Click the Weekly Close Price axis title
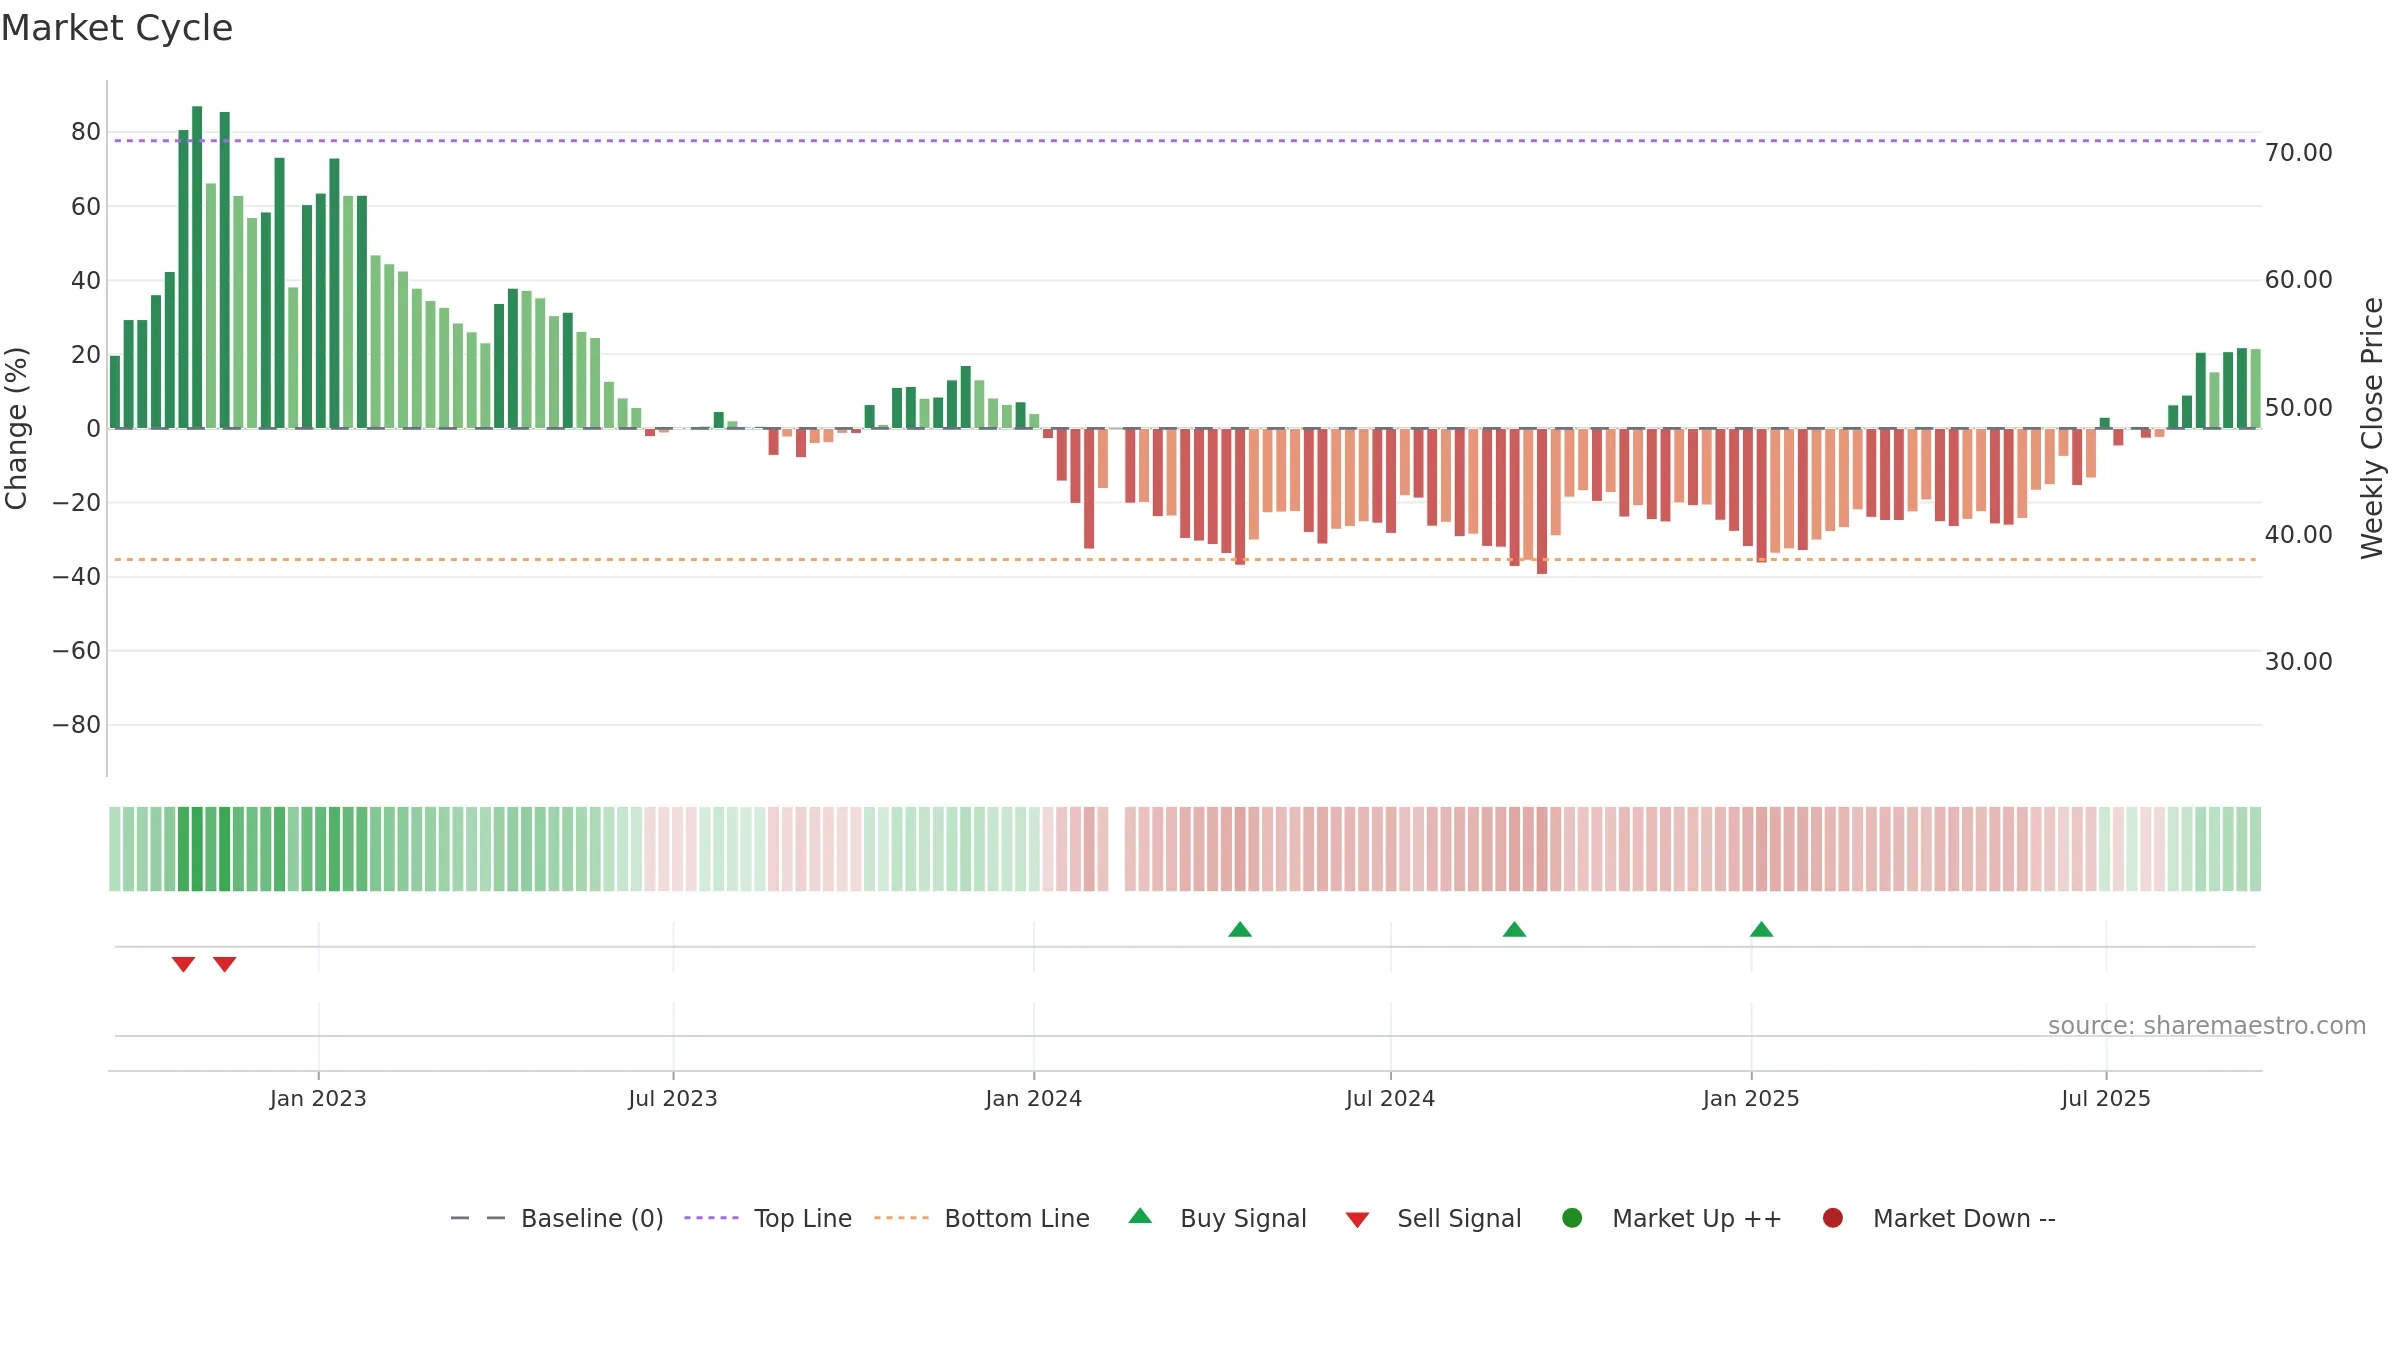This screenshot has height=1350, width=2400. click(2372, 428)
